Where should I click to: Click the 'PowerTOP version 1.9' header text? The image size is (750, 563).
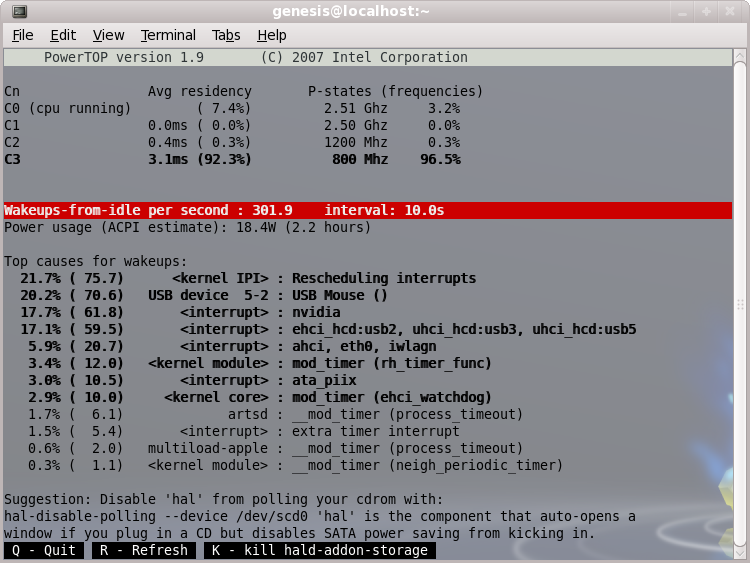click(124, 57)
